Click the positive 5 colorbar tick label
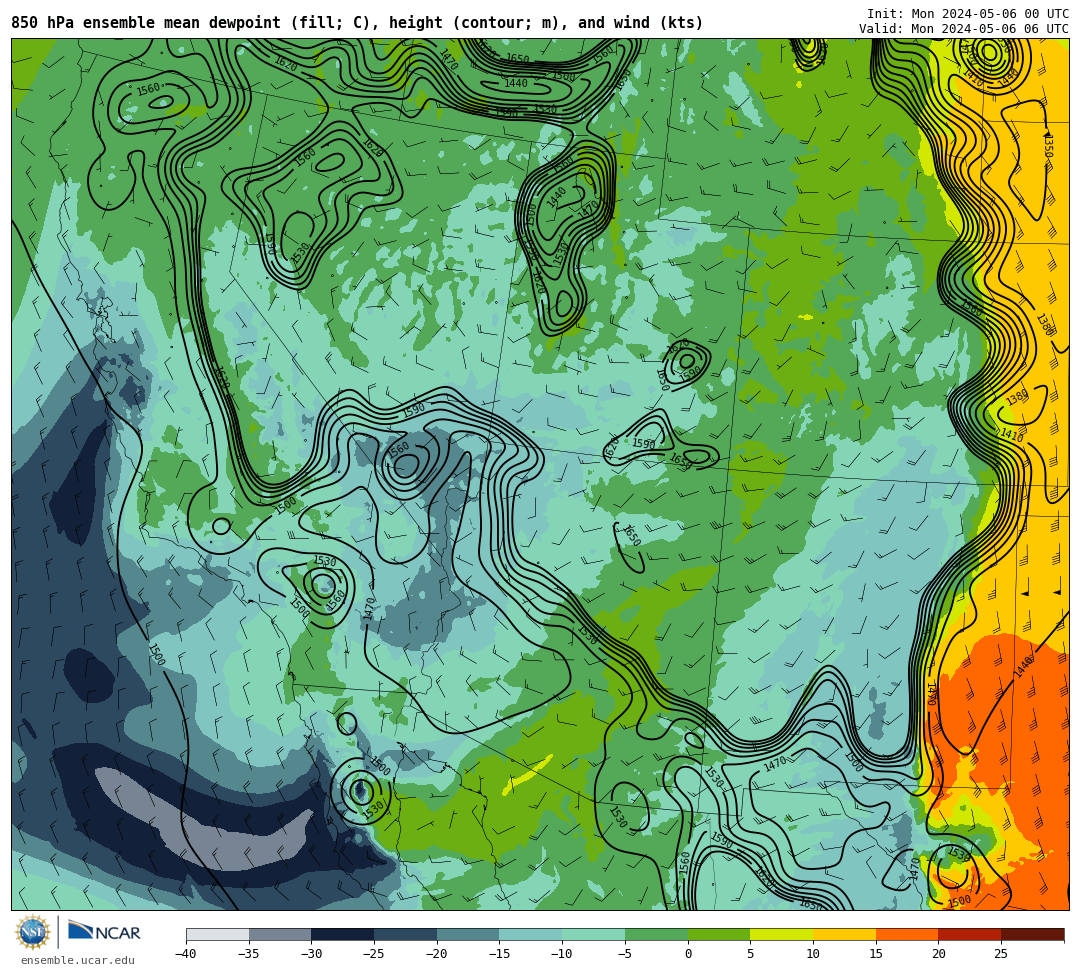The image size is (1080, 973). tap(751, 954)
